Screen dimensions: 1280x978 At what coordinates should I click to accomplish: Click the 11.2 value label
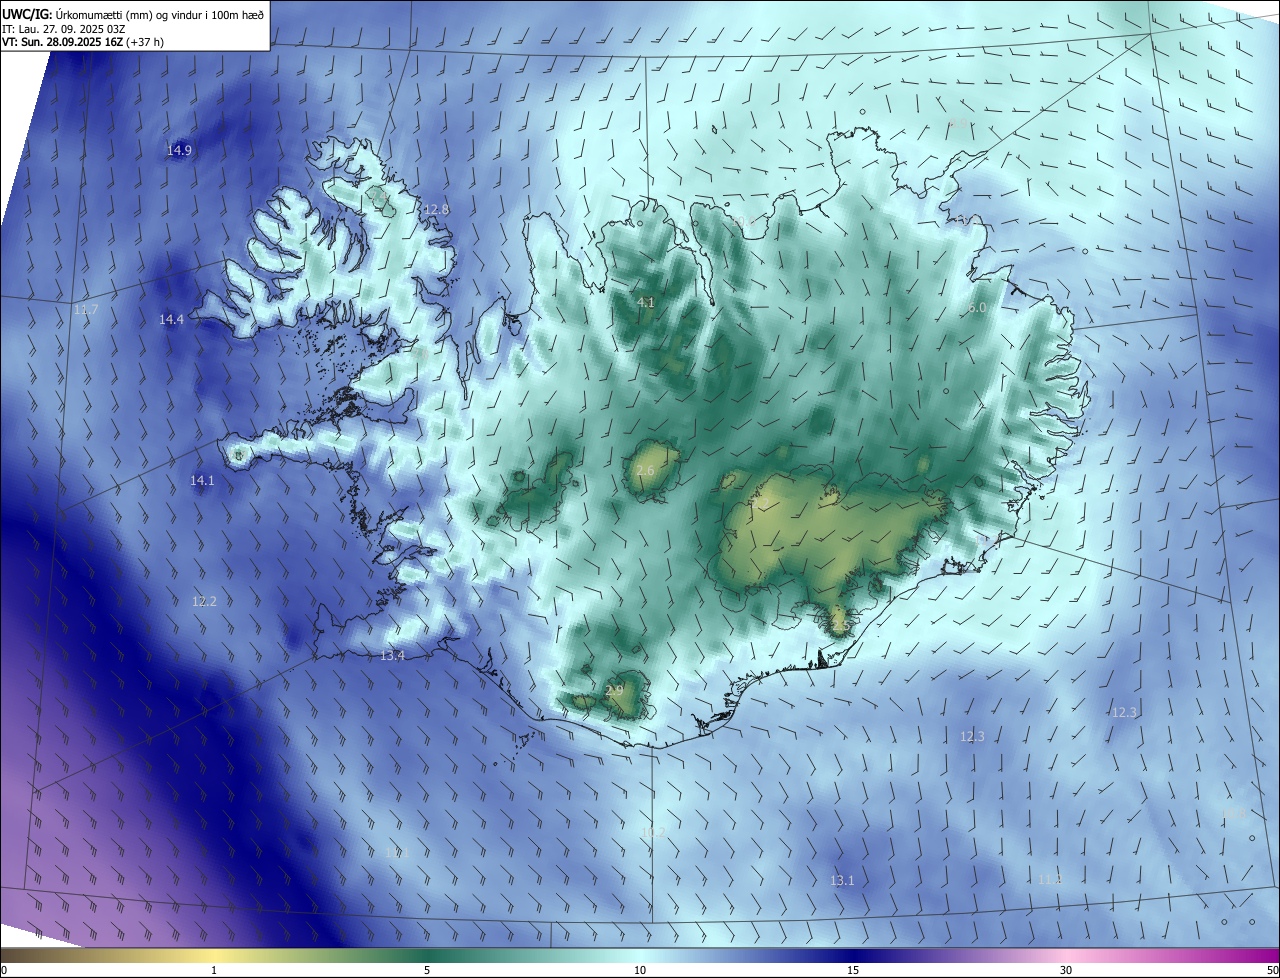pos(1050,879)
